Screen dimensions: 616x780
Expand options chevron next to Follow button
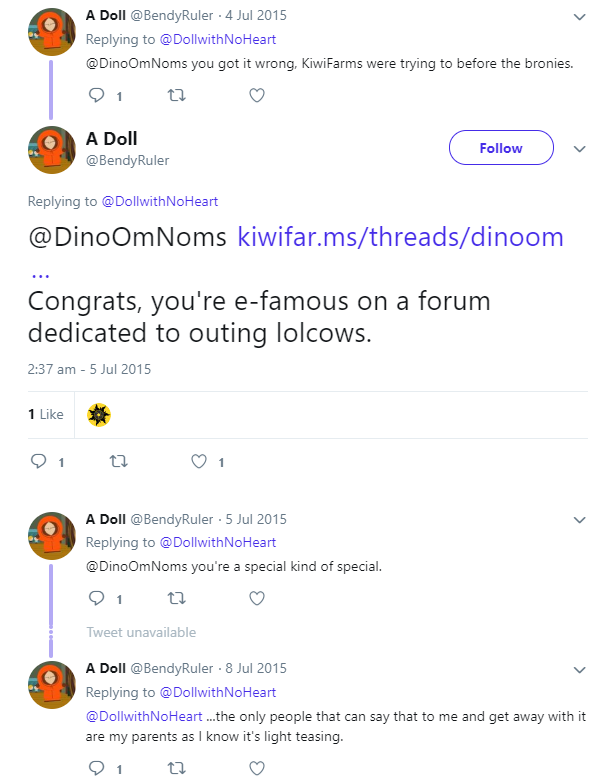579,149
